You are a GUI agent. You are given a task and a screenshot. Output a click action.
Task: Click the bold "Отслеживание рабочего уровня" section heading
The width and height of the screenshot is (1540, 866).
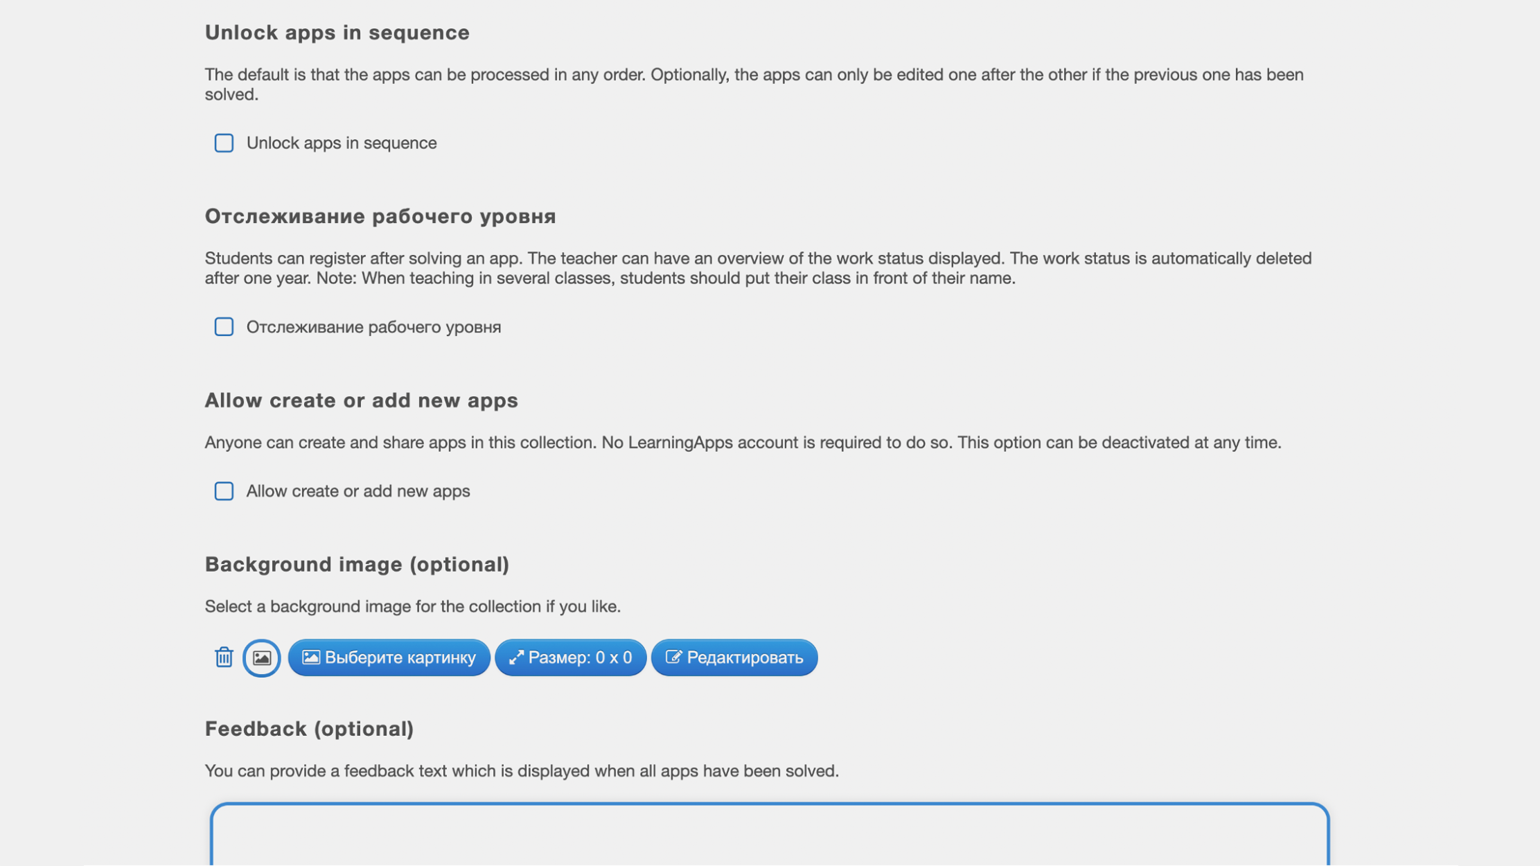click(380, 216)
